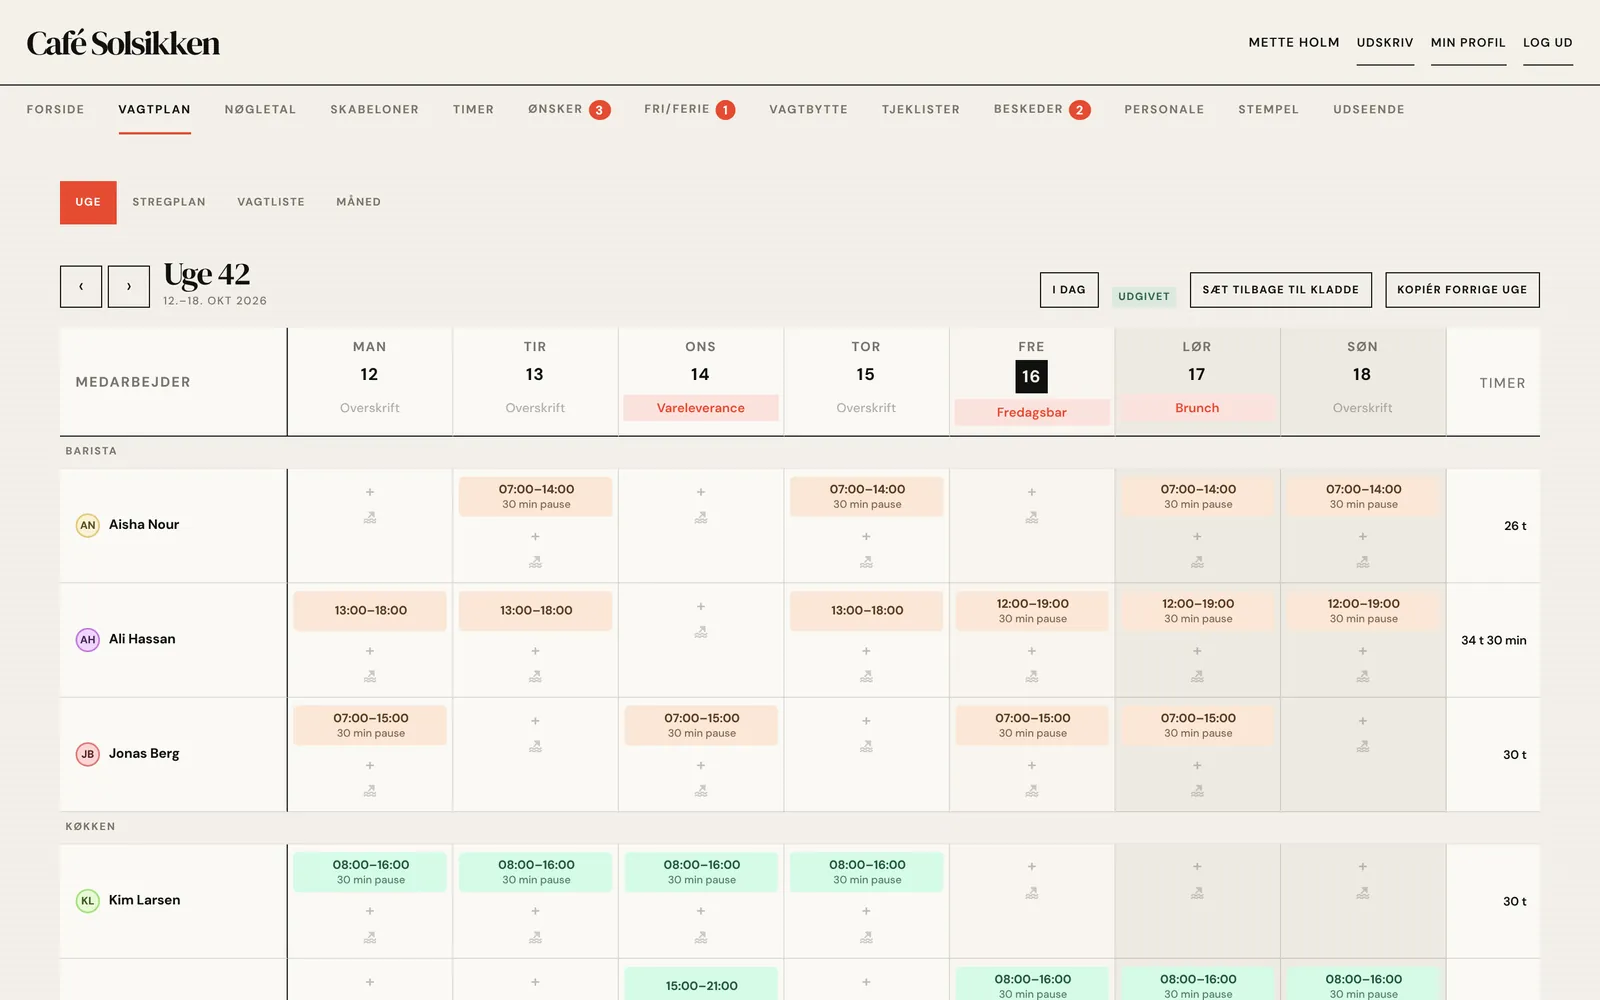The image size is (1600, 1000).
Task: Open the Personale tab
Action: (1164, 110)
